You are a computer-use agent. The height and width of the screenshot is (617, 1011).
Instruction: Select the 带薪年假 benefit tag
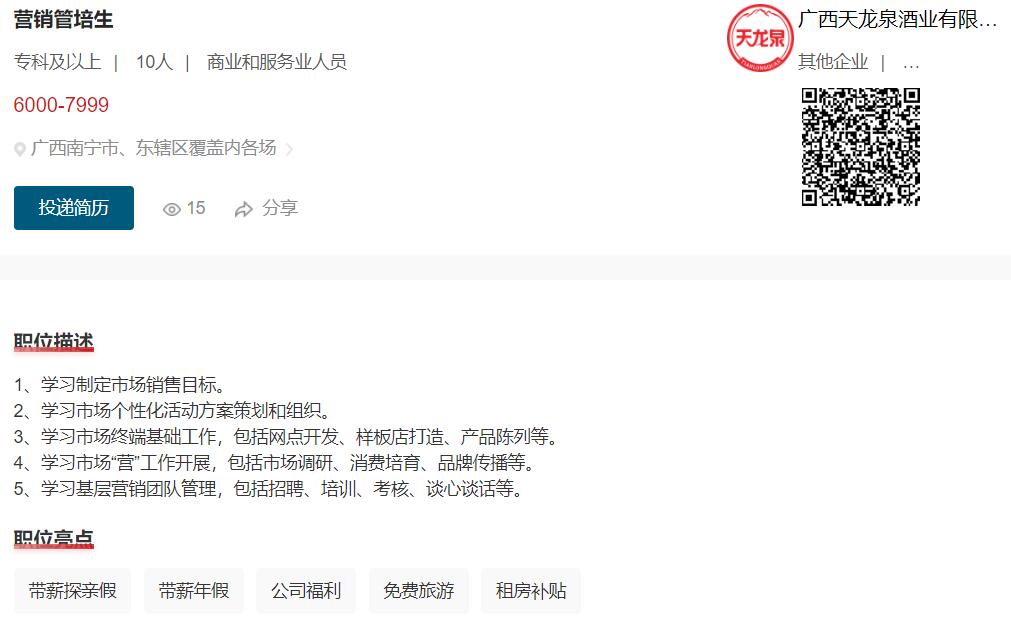[x=194, y=591]
